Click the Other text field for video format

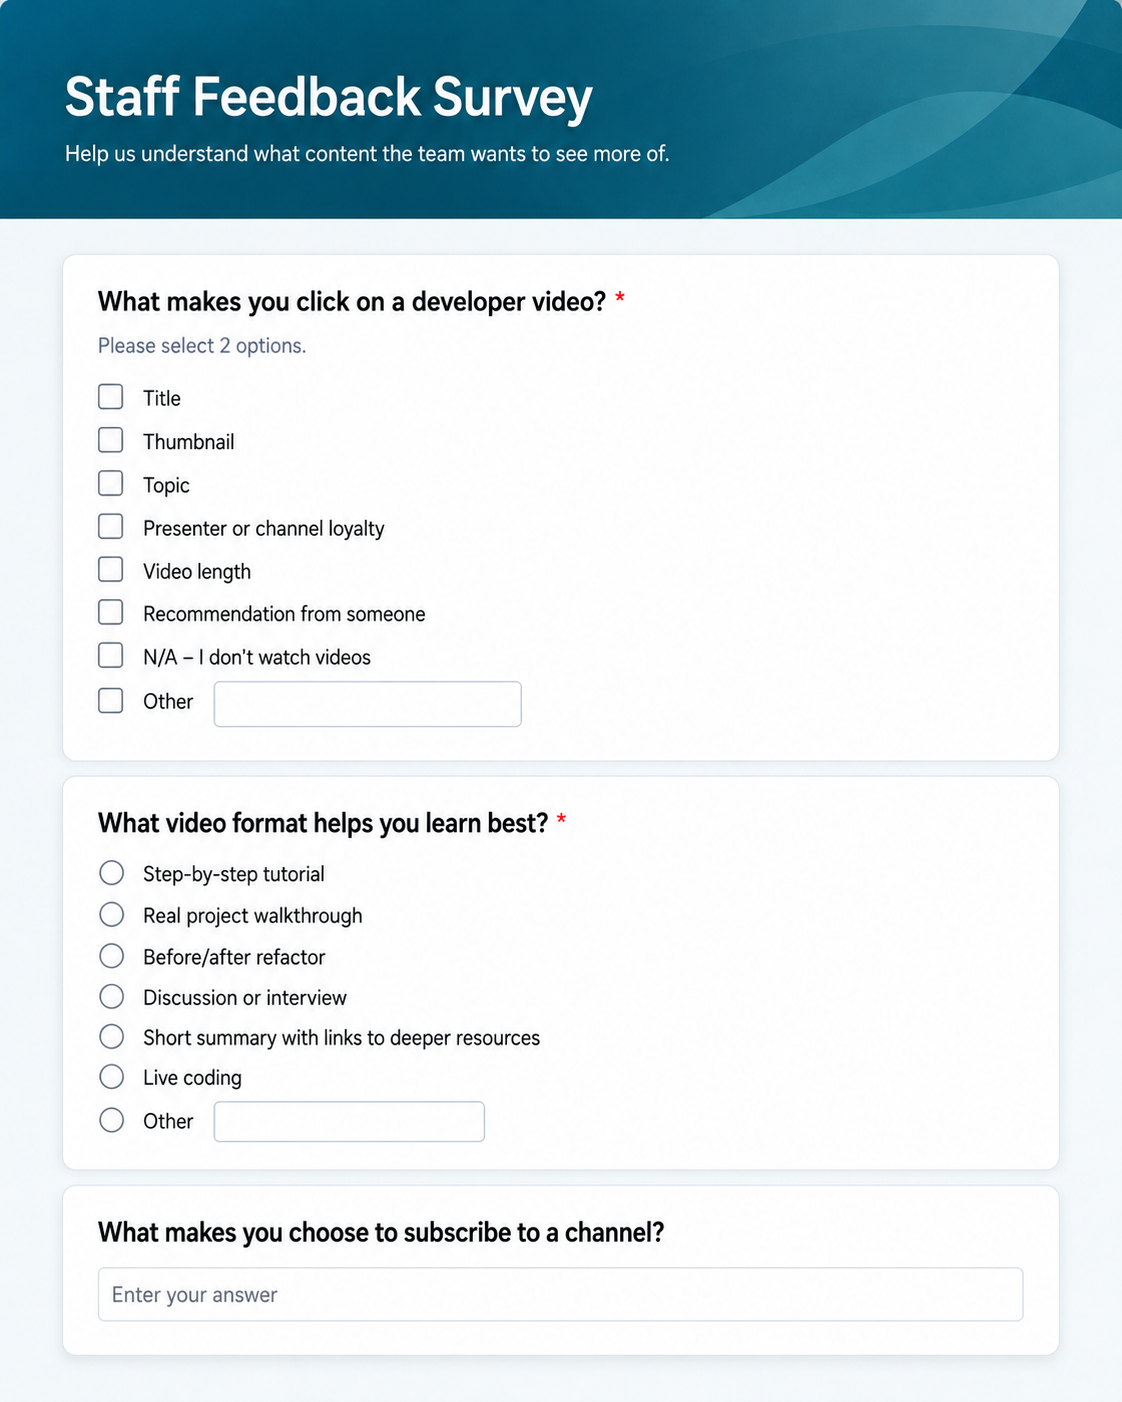point(349,1122)
